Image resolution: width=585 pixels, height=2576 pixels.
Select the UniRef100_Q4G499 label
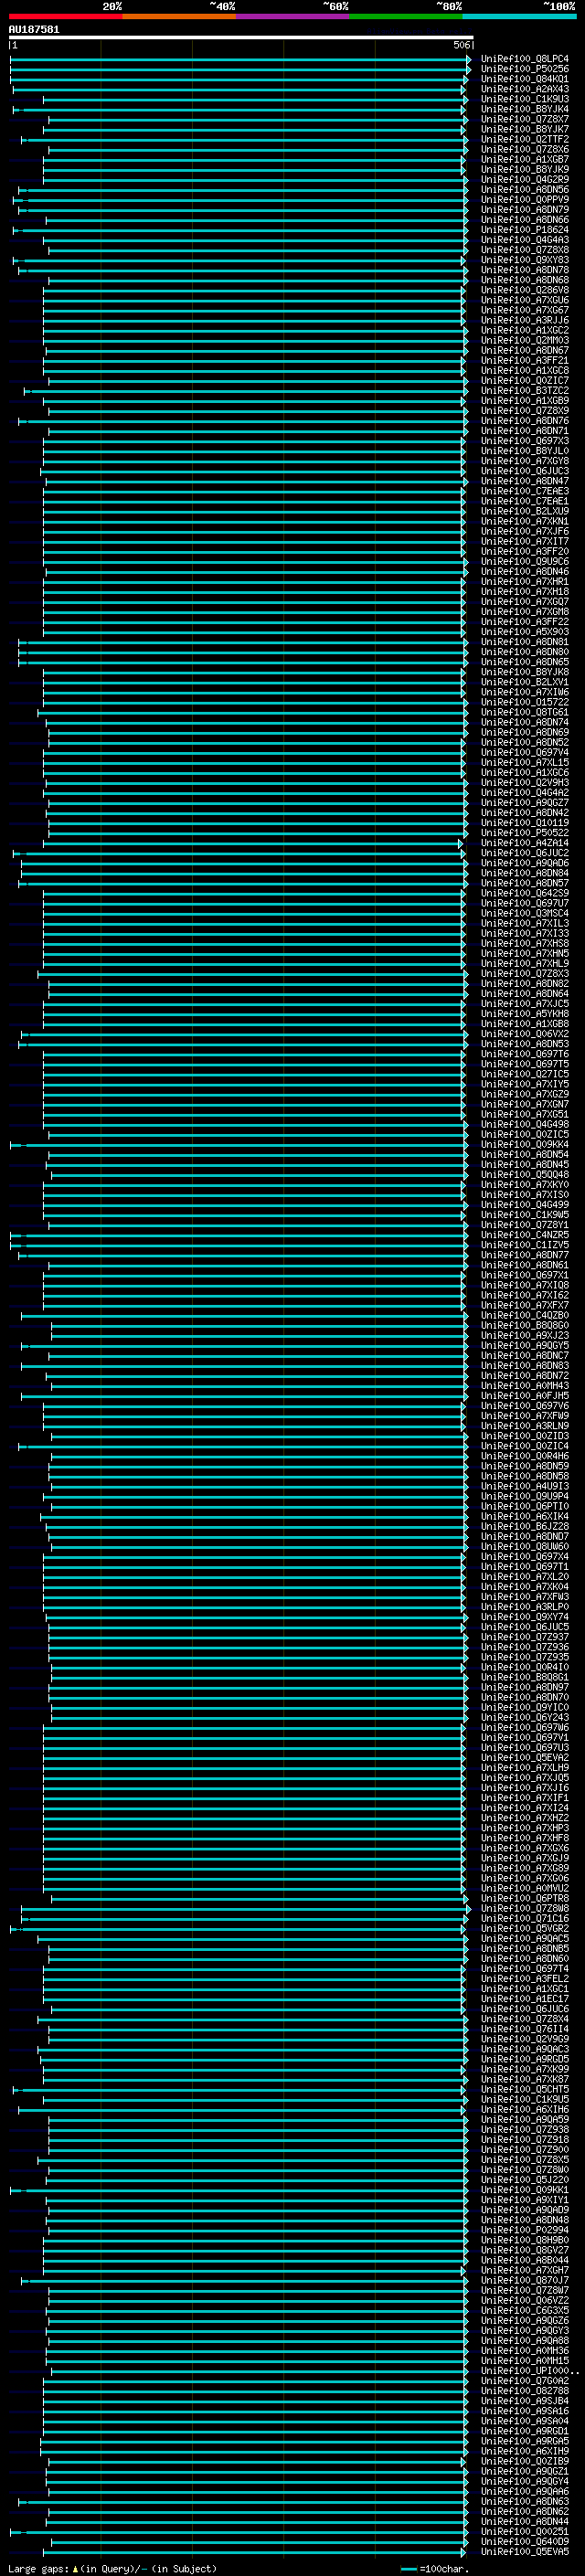pos(525,1205)
